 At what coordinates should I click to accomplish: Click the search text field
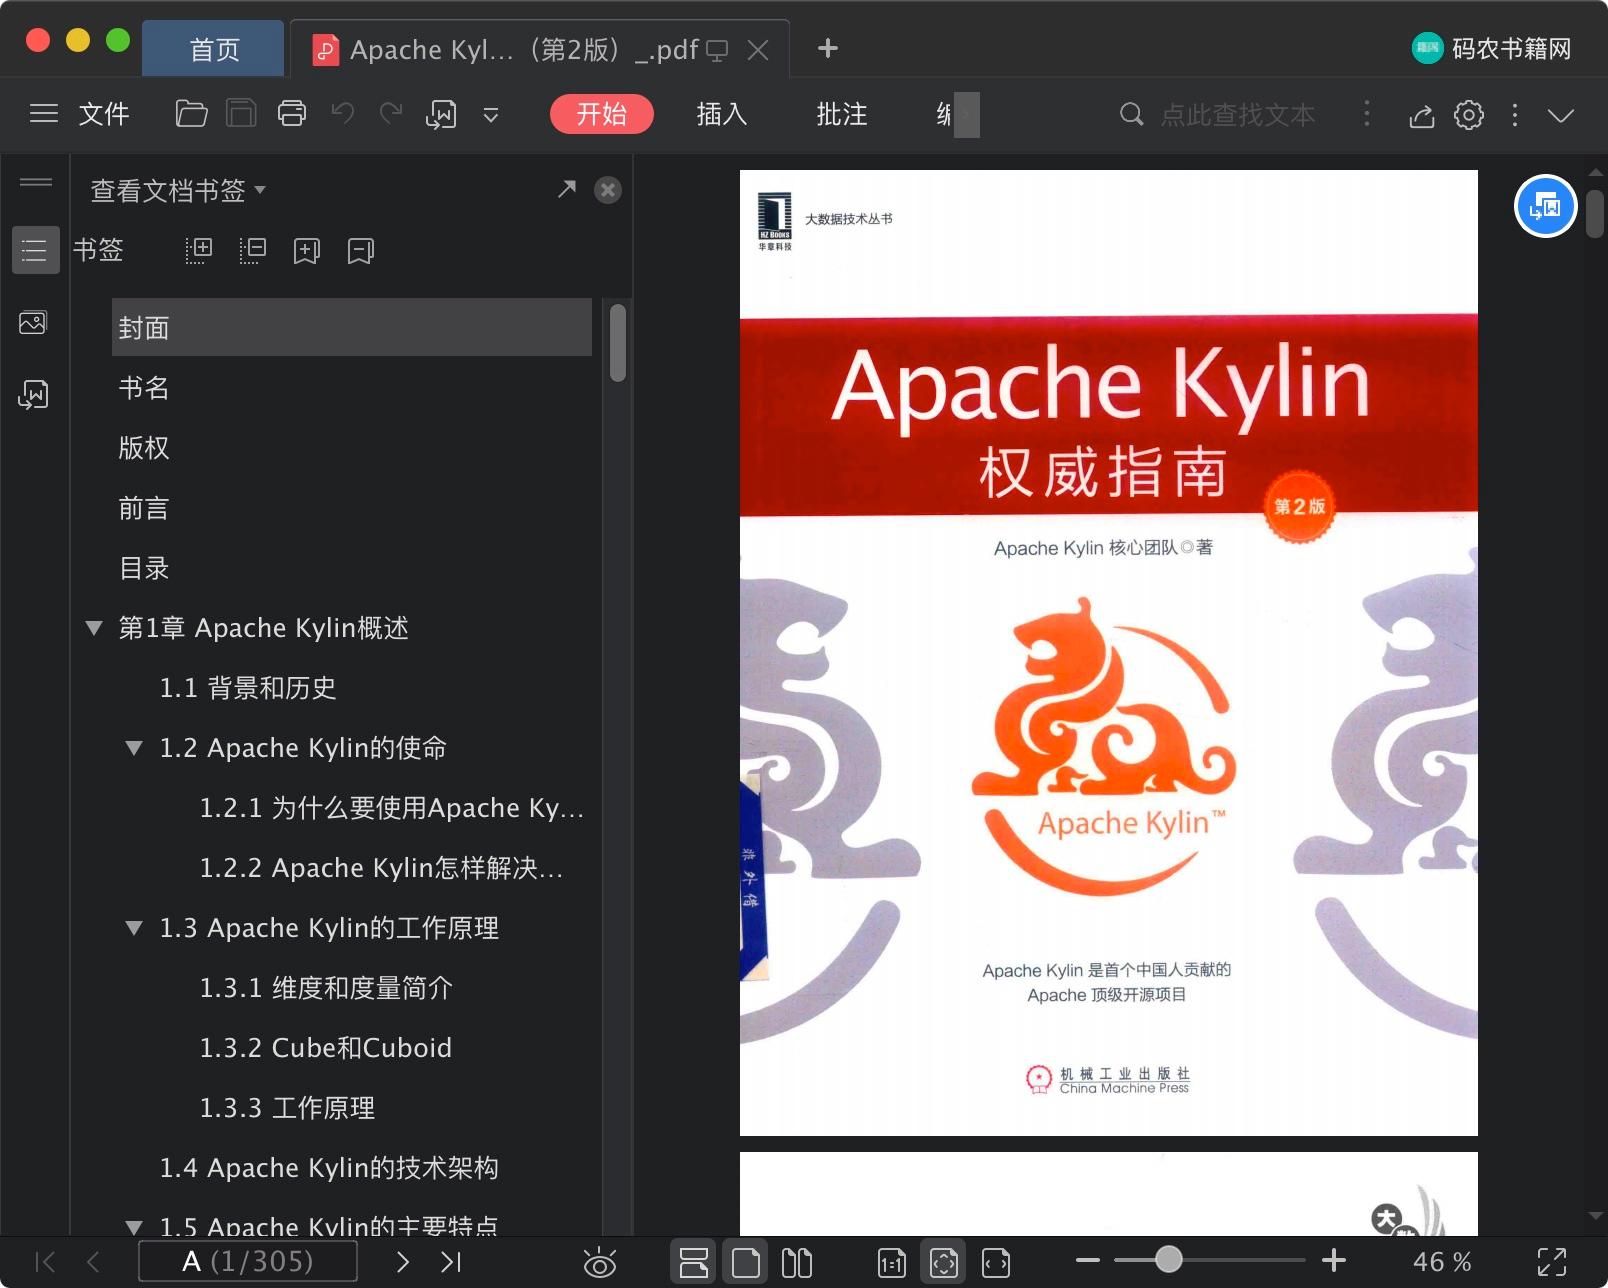(1238, 115)
